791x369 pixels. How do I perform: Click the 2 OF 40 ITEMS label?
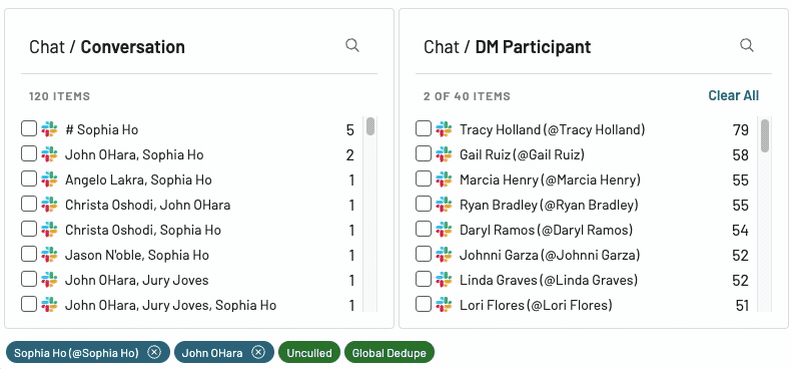[x=467, y=96]
